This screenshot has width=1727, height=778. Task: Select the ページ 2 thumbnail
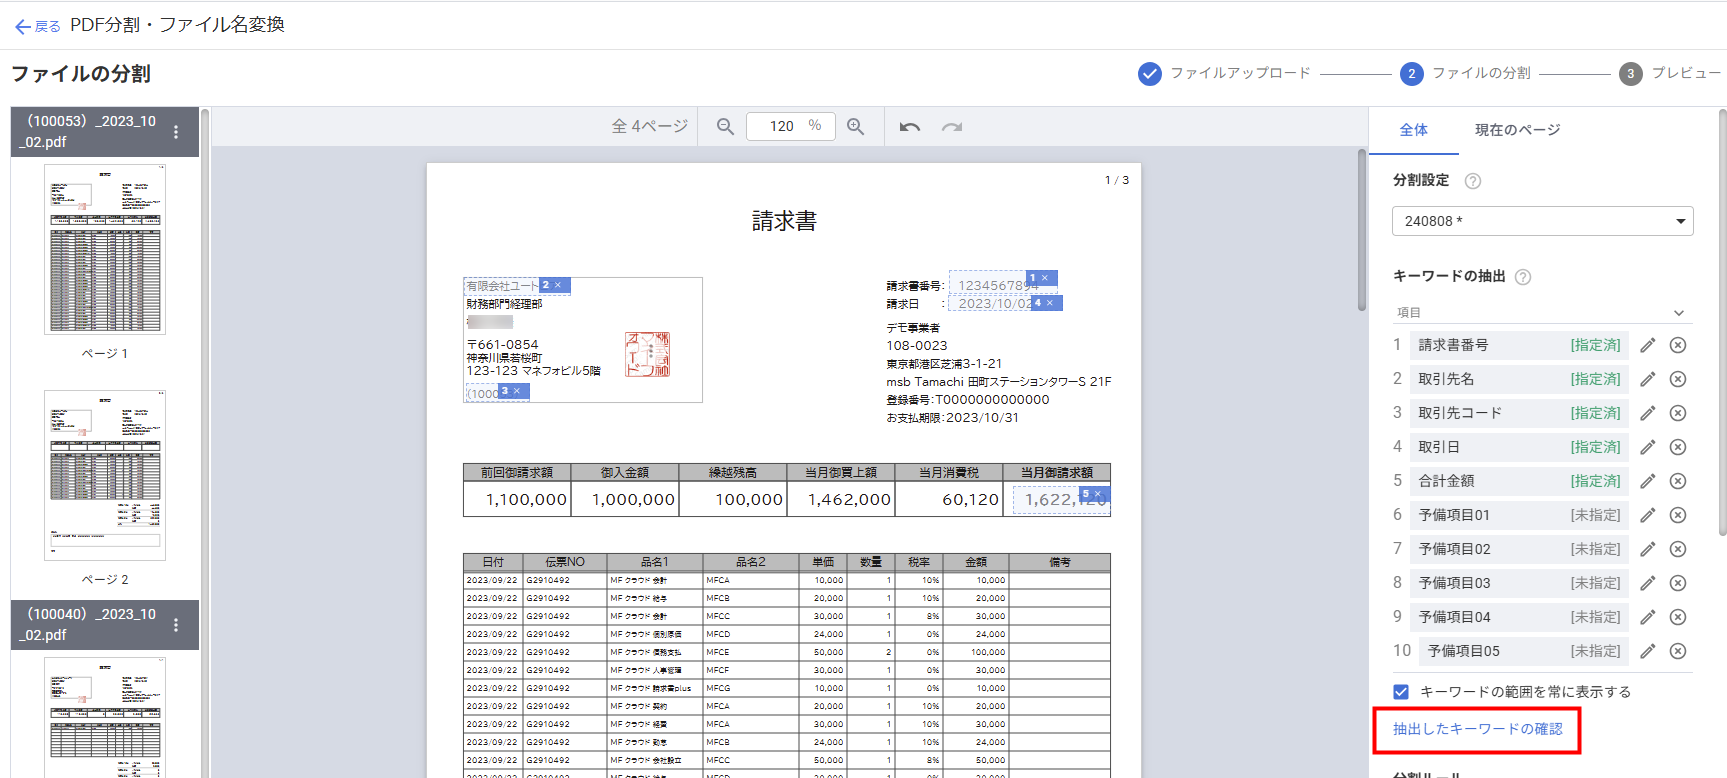pos(105,475)
